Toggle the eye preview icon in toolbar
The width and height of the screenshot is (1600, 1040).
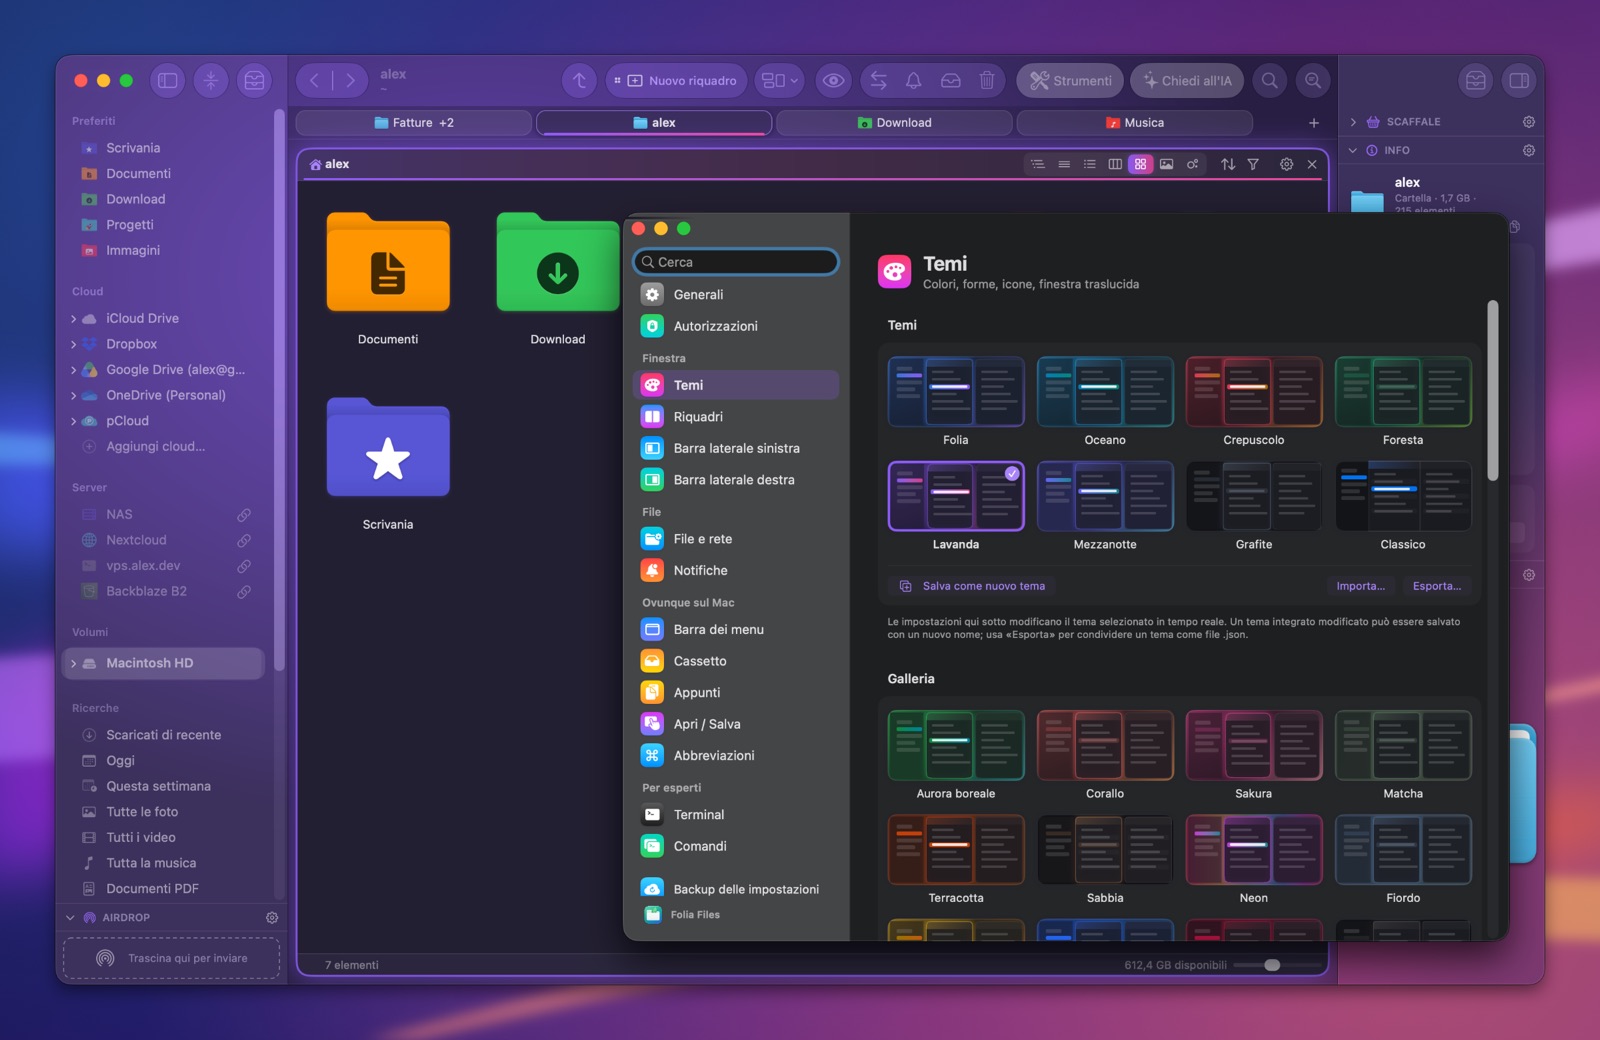click(x=833, y=81)
